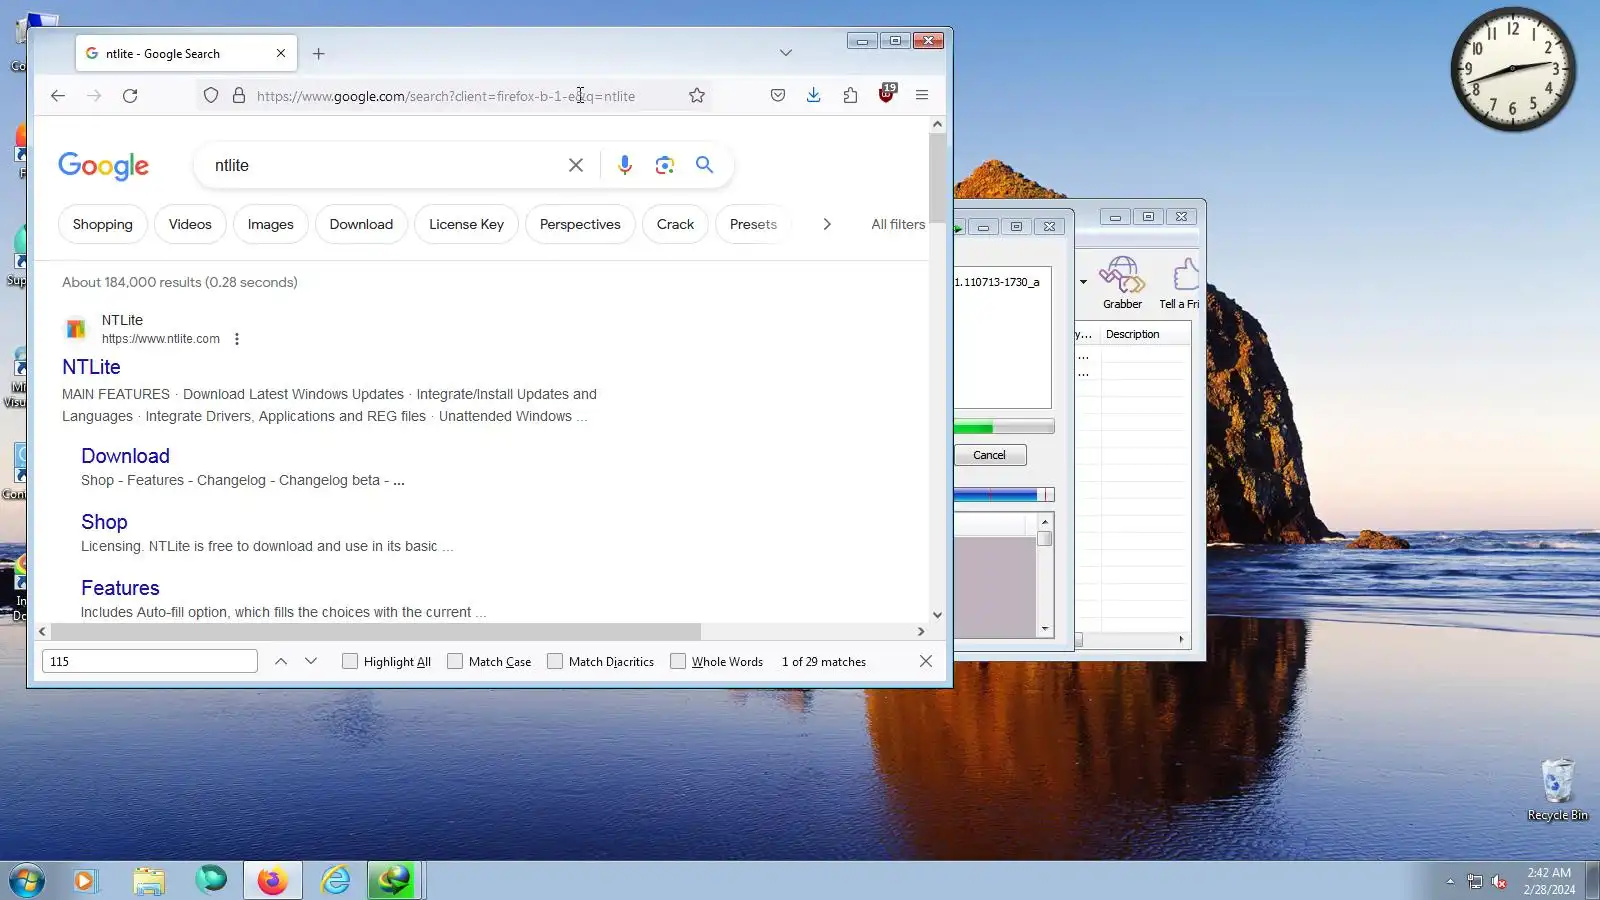Click the Google search input box

[385, 165]
